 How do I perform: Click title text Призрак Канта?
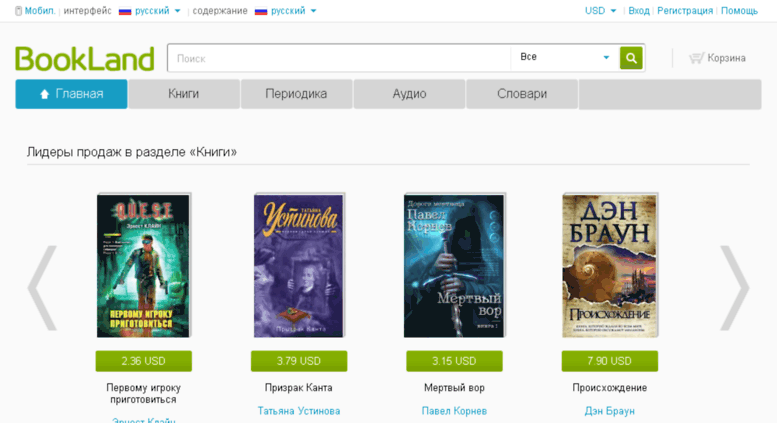299,388
